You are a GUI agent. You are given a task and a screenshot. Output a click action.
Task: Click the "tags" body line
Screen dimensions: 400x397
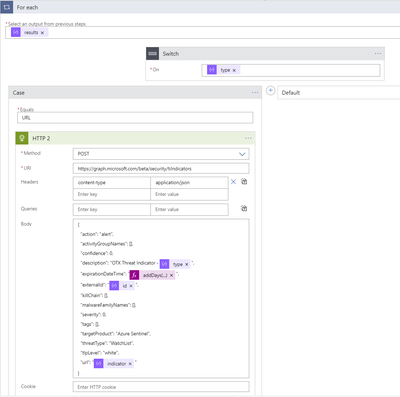click(90, 324)
